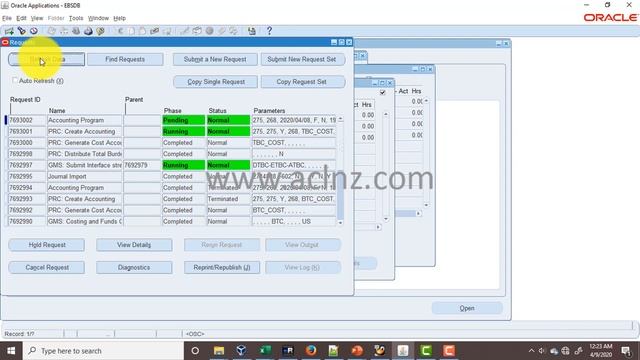Click Terminated status for request 7692993
640x360 pixels.
point(228,199)
